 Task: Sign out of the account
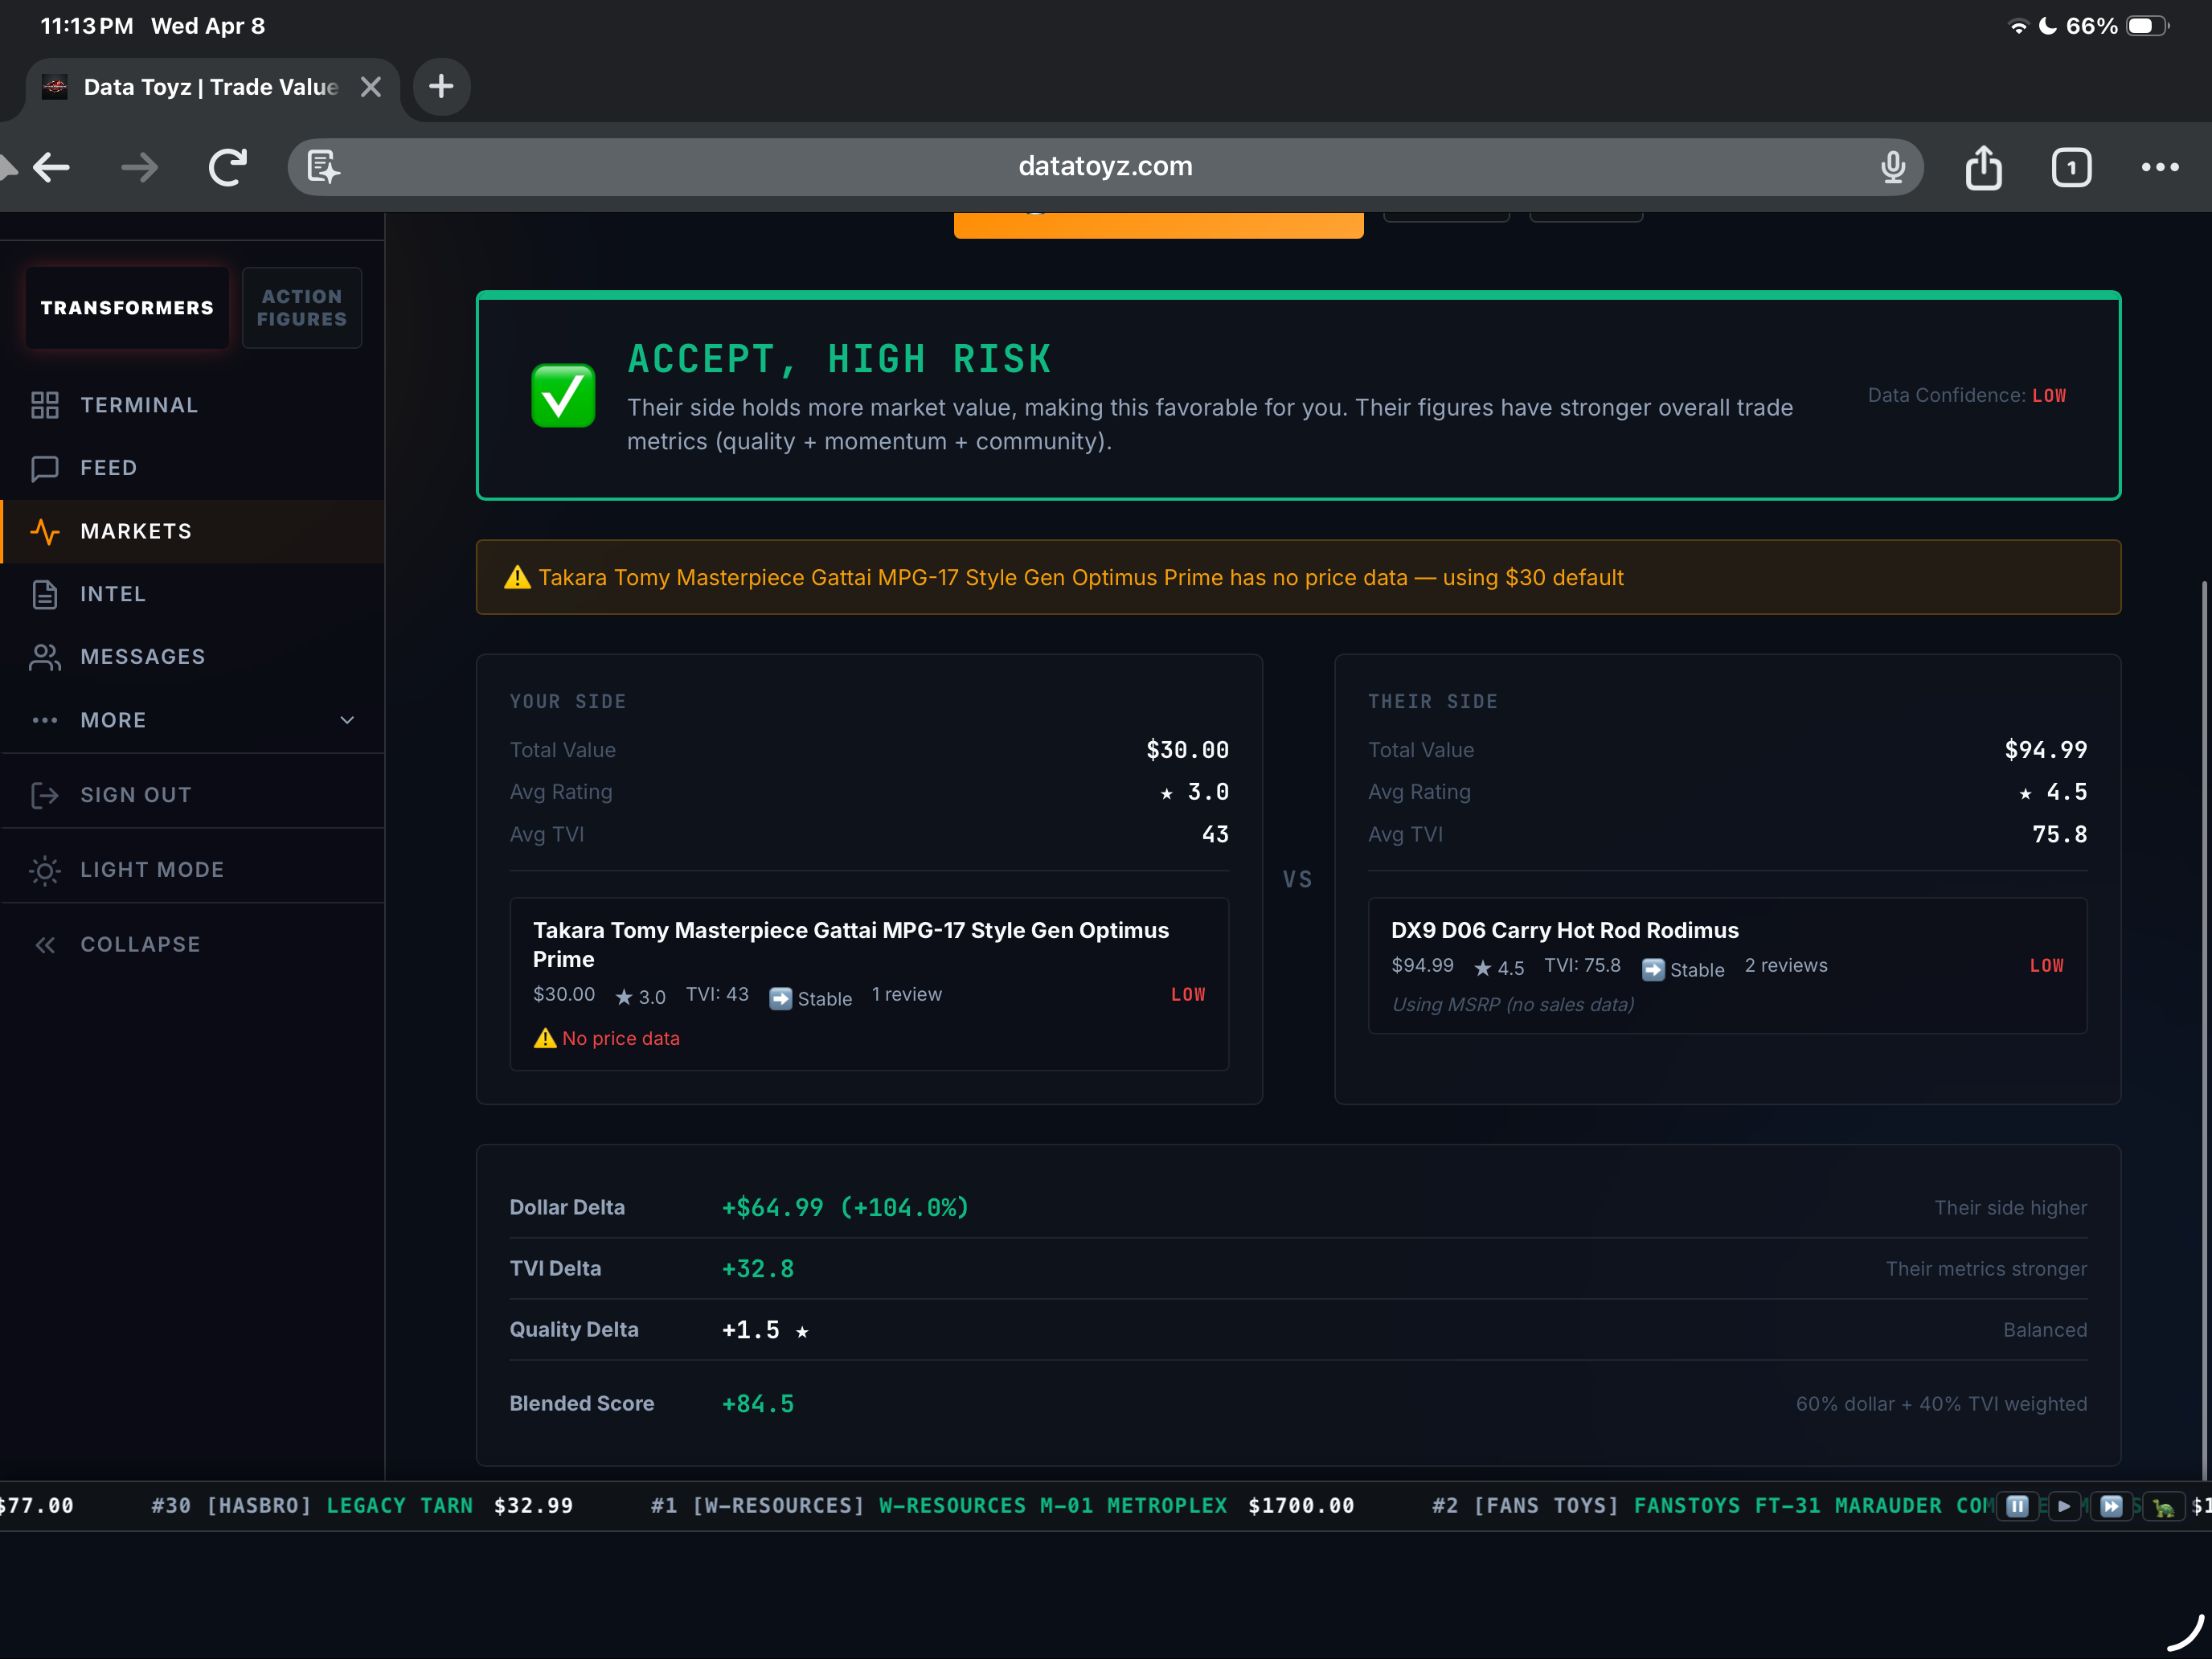click(192, 795)
